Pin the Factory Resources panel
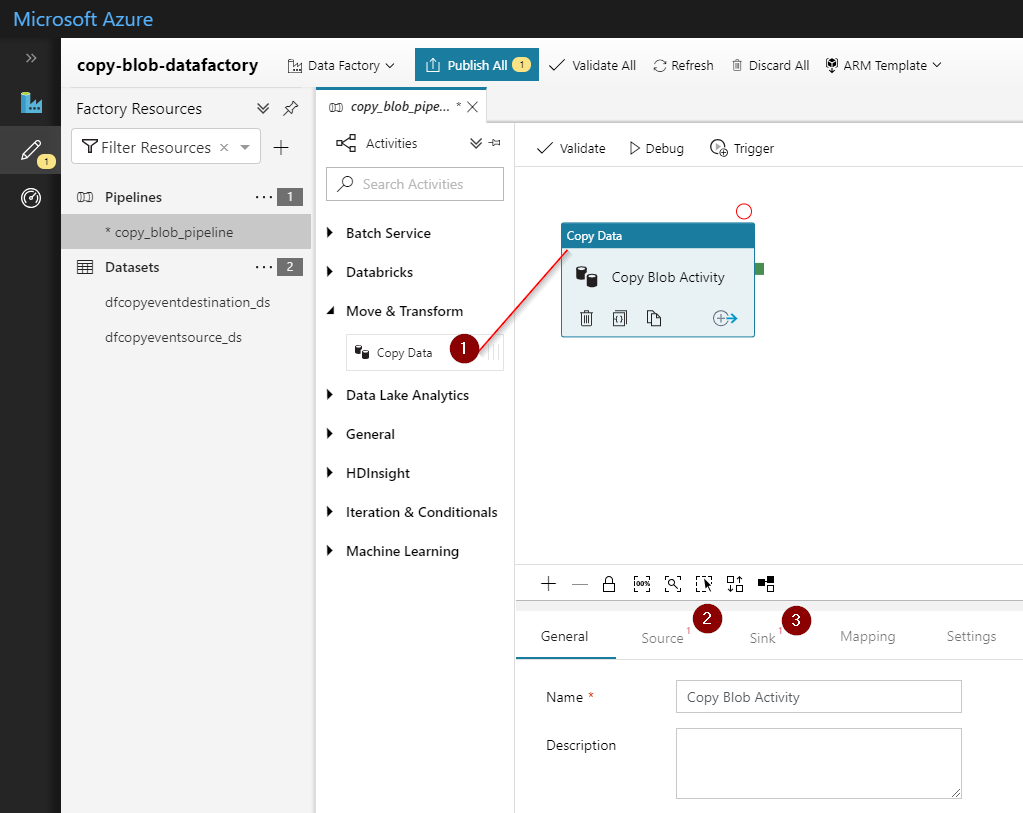This screenshot has width=1023, height=813. click(x=290, y=108)
